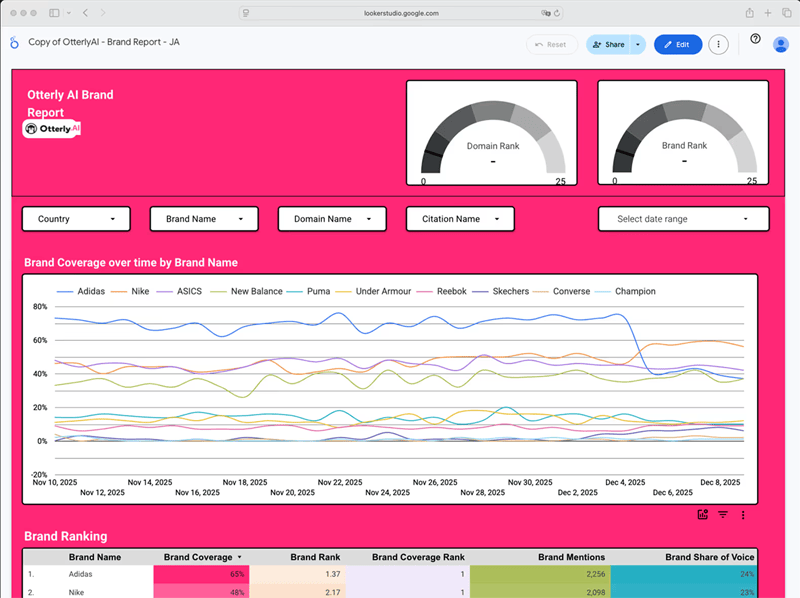Open the Help question mark icon
Viewport: 800px width, 598px height.
point(755,39)
